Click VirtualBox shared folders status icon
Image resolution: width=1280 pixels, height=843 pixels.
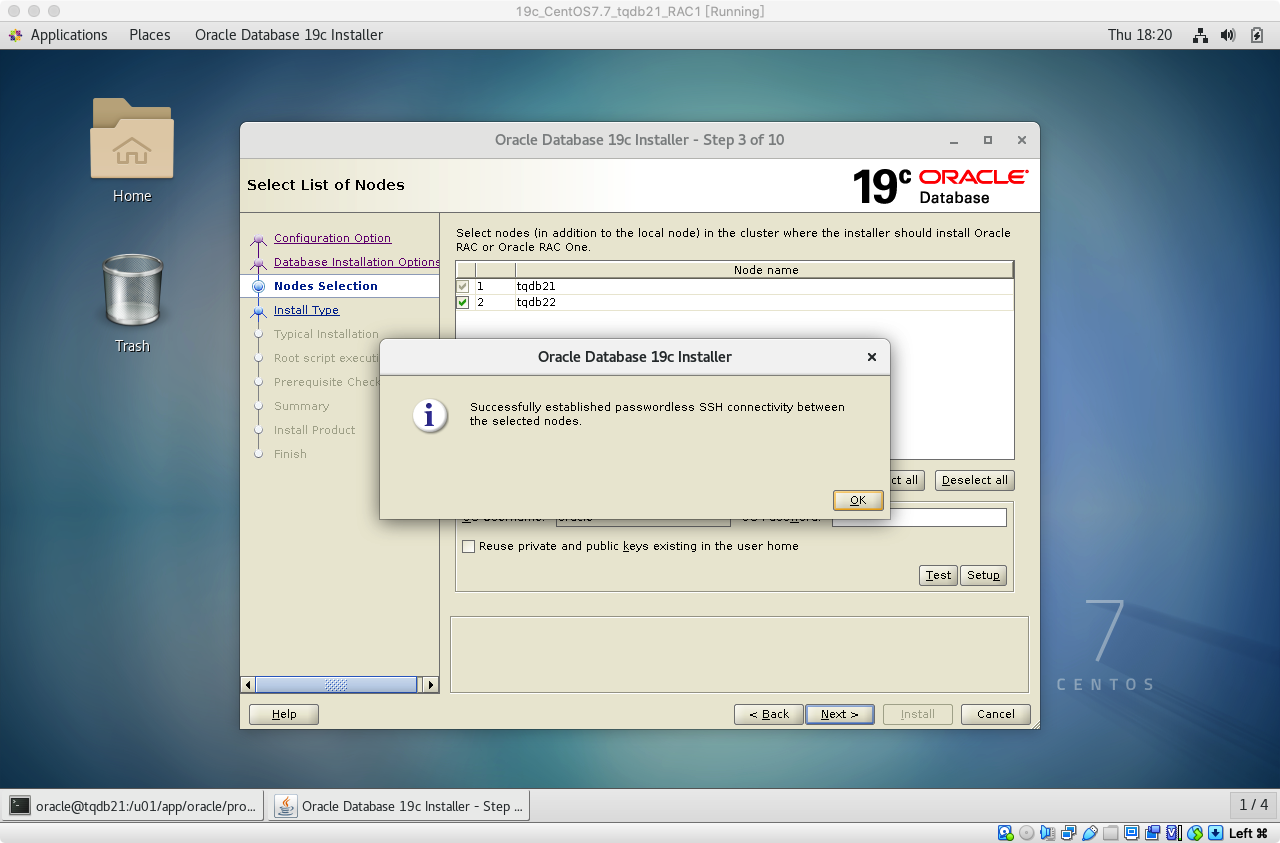click(x=1110, y=833)
